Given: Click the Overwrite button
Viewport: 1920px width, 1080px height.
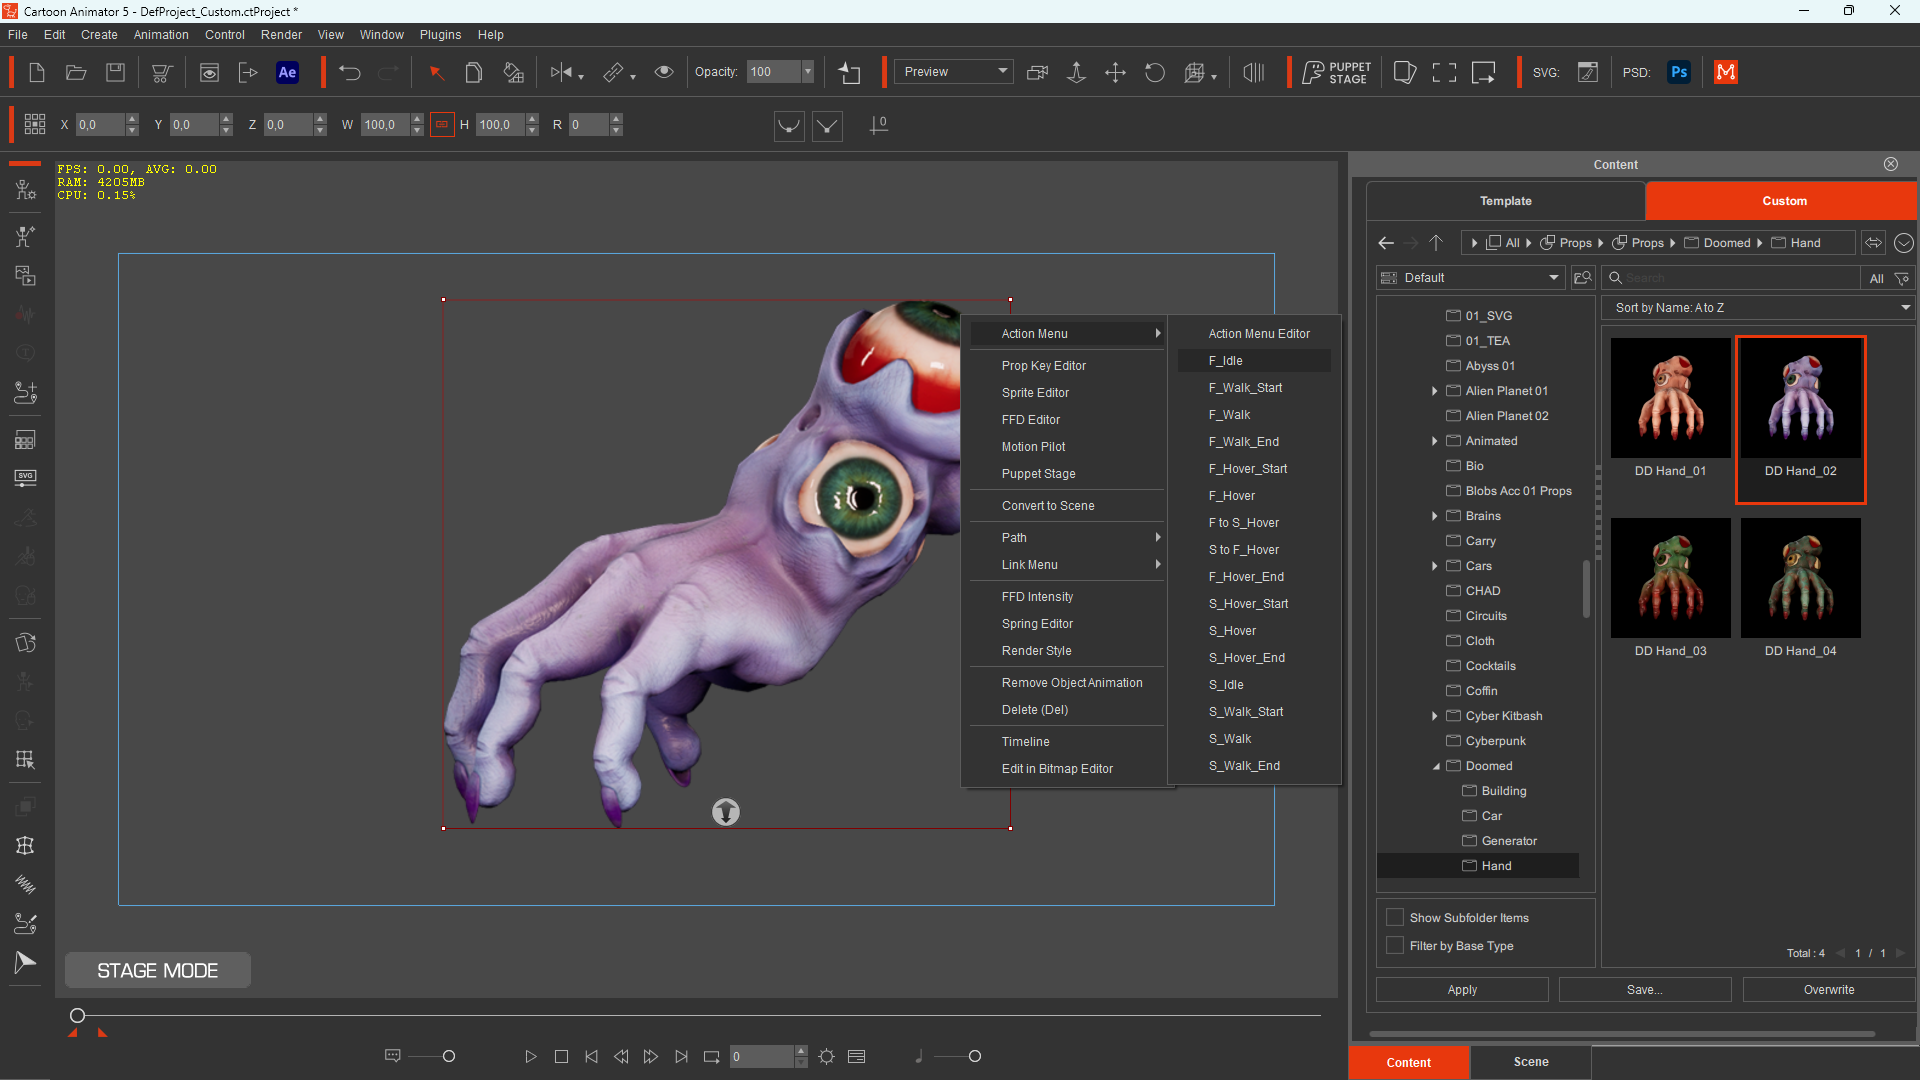Looking at the screenshot, I should (x=1829, y=990).
